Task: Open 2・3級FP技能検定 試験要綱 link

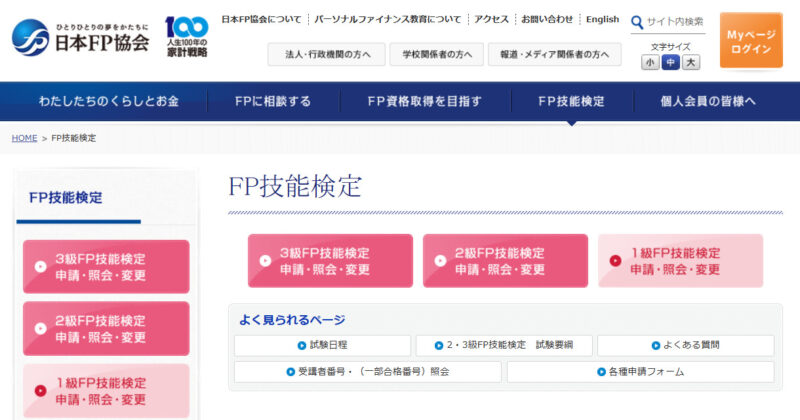Action: 504,345
